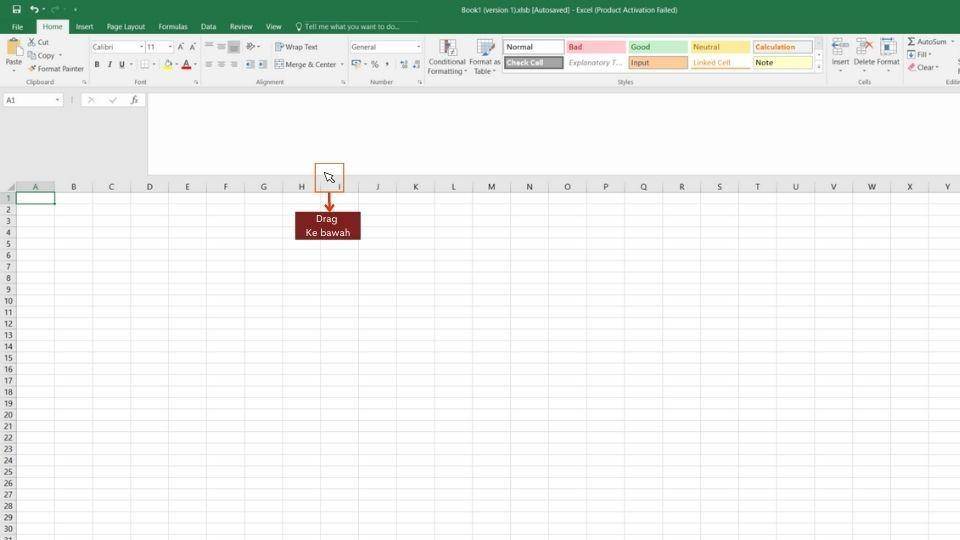Click the Paste clipboard icon
Screen dimensions: 960x540
click(13, 48)
